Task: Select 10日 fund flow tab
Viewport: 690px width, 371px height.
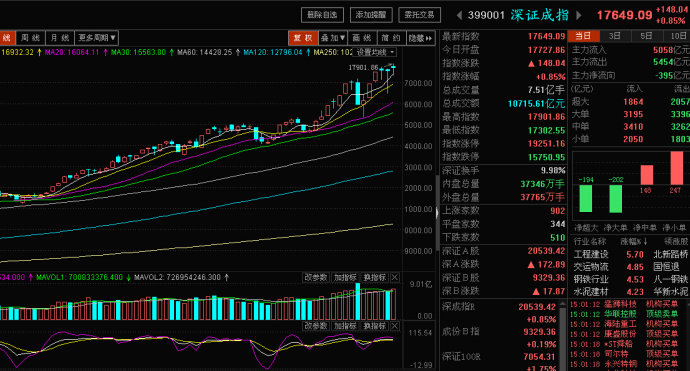Action: 677,36
